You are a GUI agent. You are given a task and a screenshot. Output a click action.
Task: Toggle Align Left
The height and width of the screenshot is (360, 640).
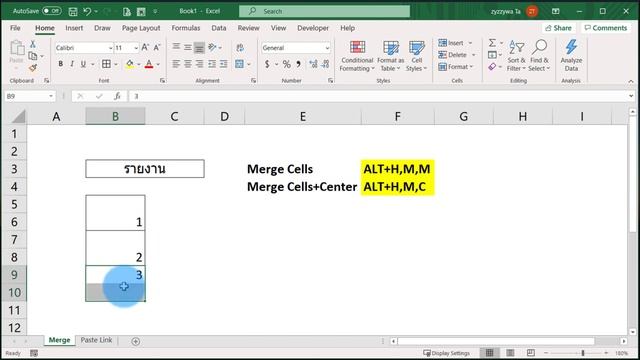point(176,64)
